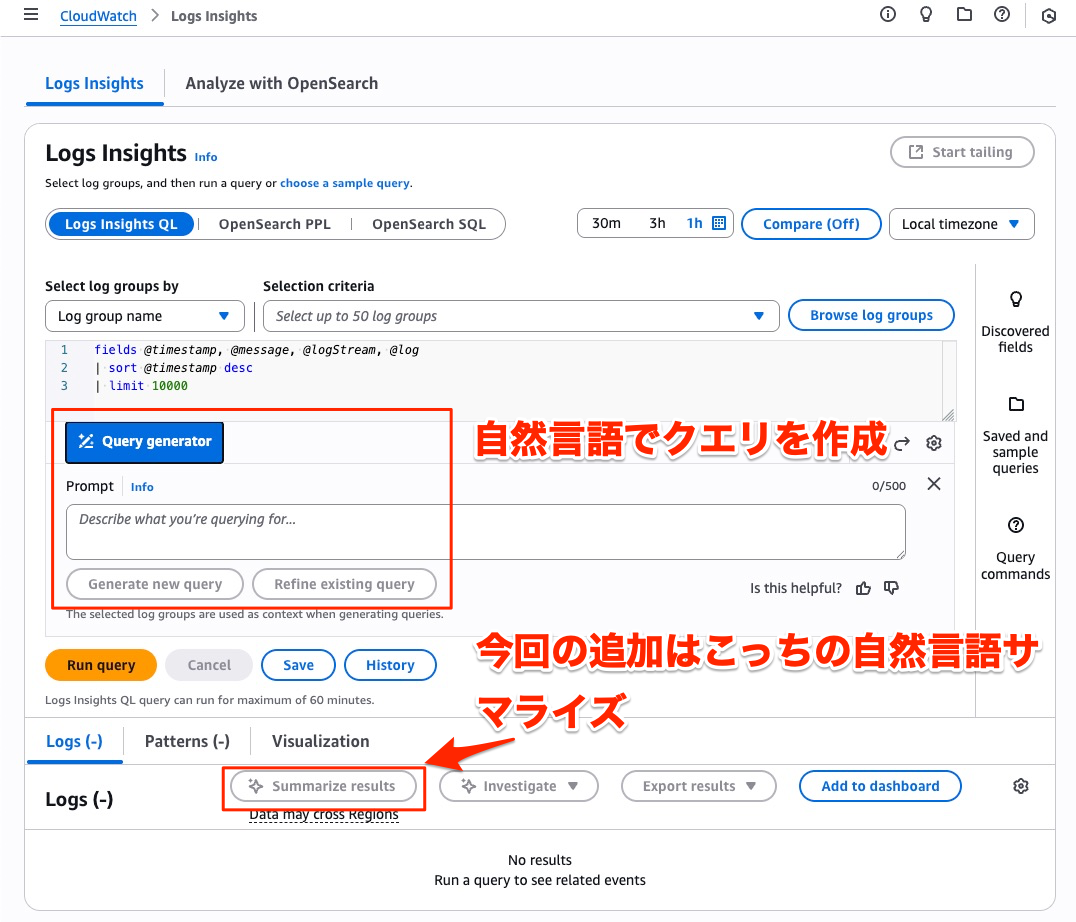Select the Visualization tab
Screen dimensions: 1076x922
click(x=320, y=742)
